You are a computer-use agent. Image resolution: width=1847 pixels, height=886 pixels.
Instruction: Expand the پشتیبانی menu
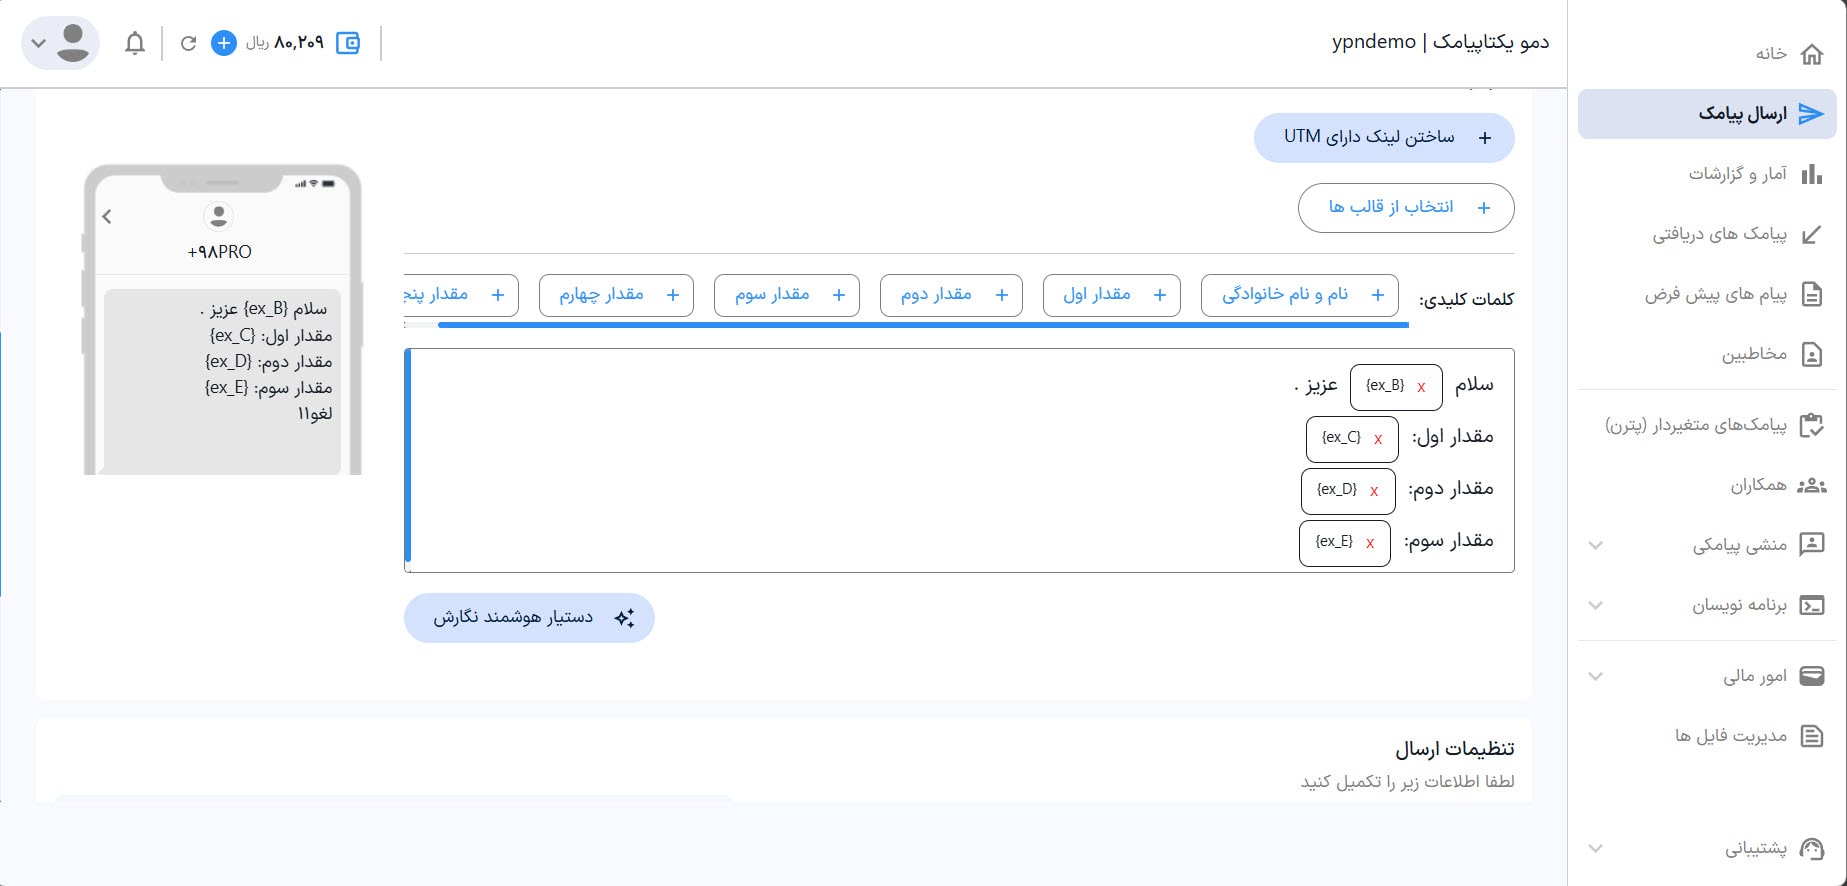point(1596,848)
